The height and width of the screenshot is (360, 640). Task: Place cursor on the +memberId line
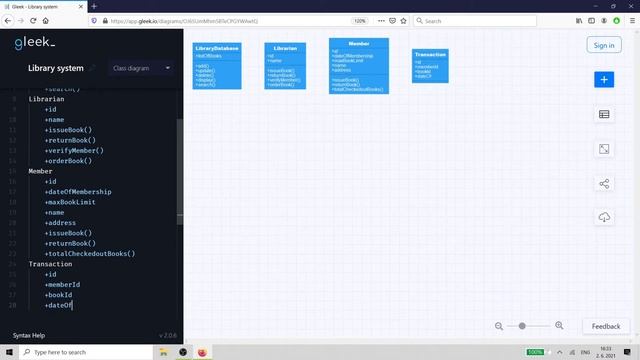pyautogui.click(x=62, y=284)
